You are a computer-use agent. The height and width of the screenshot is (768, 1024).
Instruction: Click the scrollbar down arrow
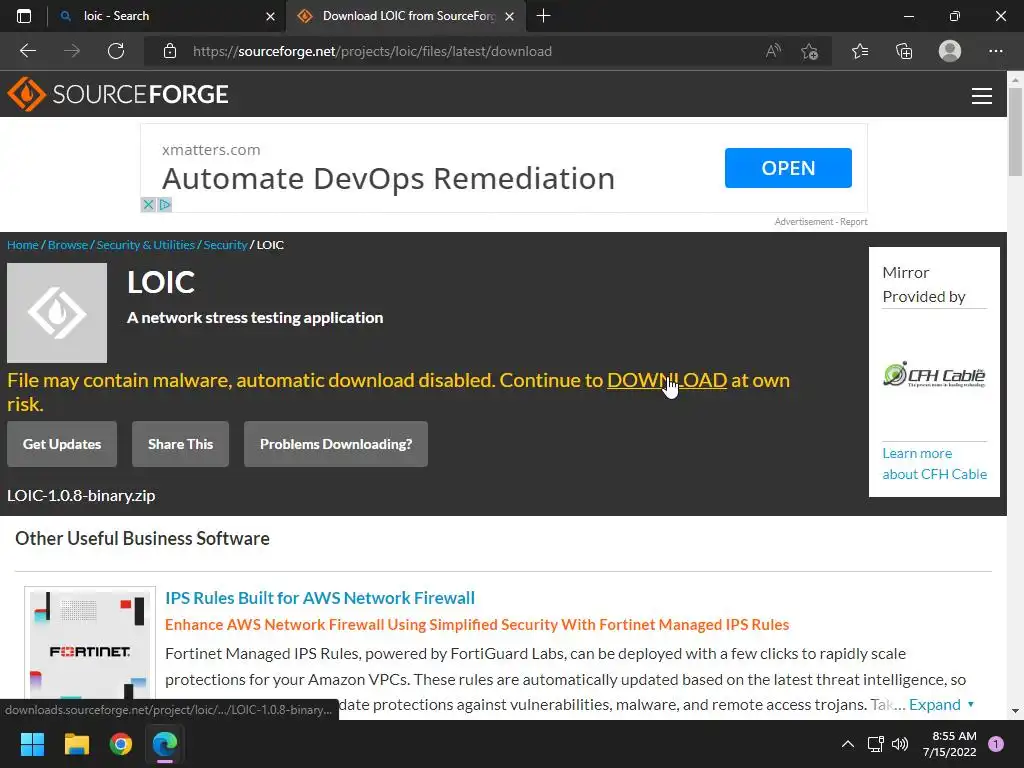[1015, 711]
